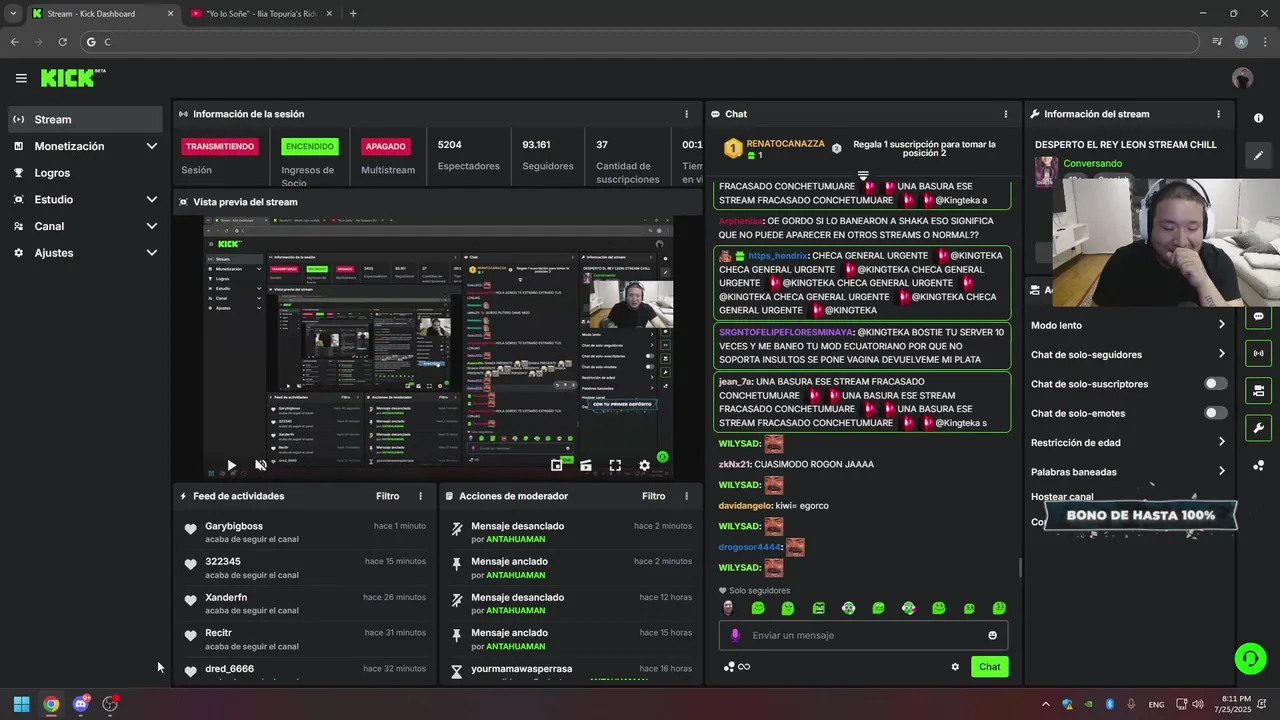Click the Kick logo

click(72, 78)
